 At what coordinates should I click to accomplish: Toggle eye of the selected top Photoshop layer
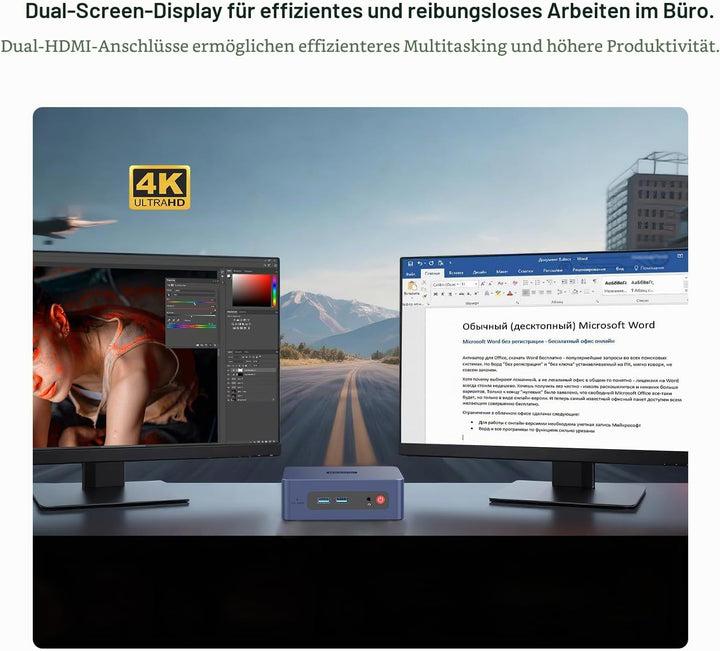228,370
